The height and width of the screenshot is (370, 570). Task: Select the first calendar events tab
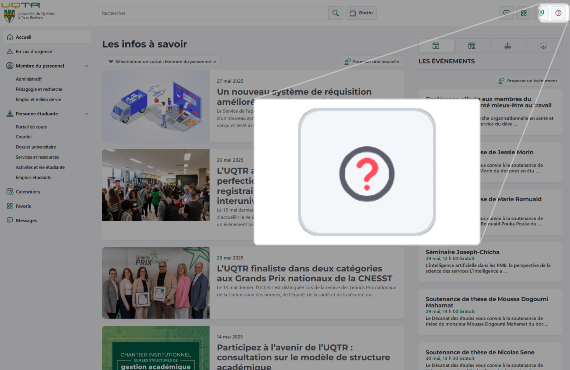pos(436,46)
